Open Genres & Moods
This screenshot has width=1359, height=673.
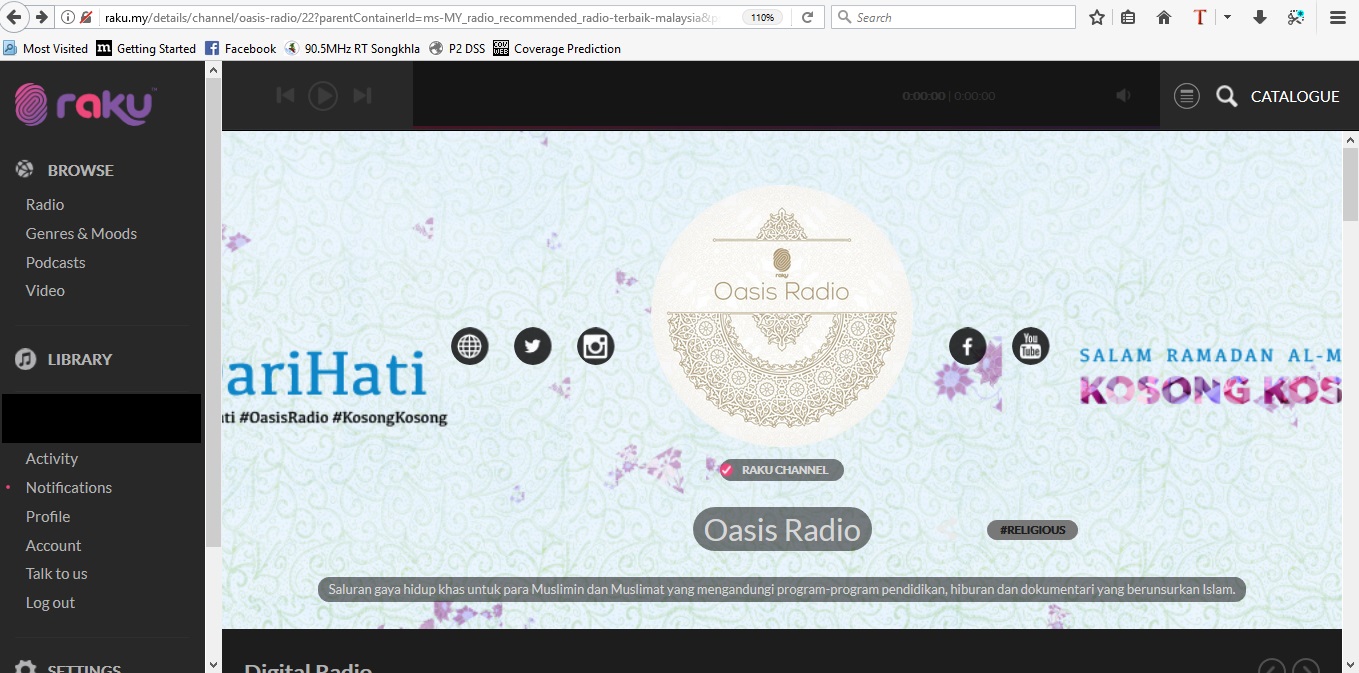(x=81, y=233)
